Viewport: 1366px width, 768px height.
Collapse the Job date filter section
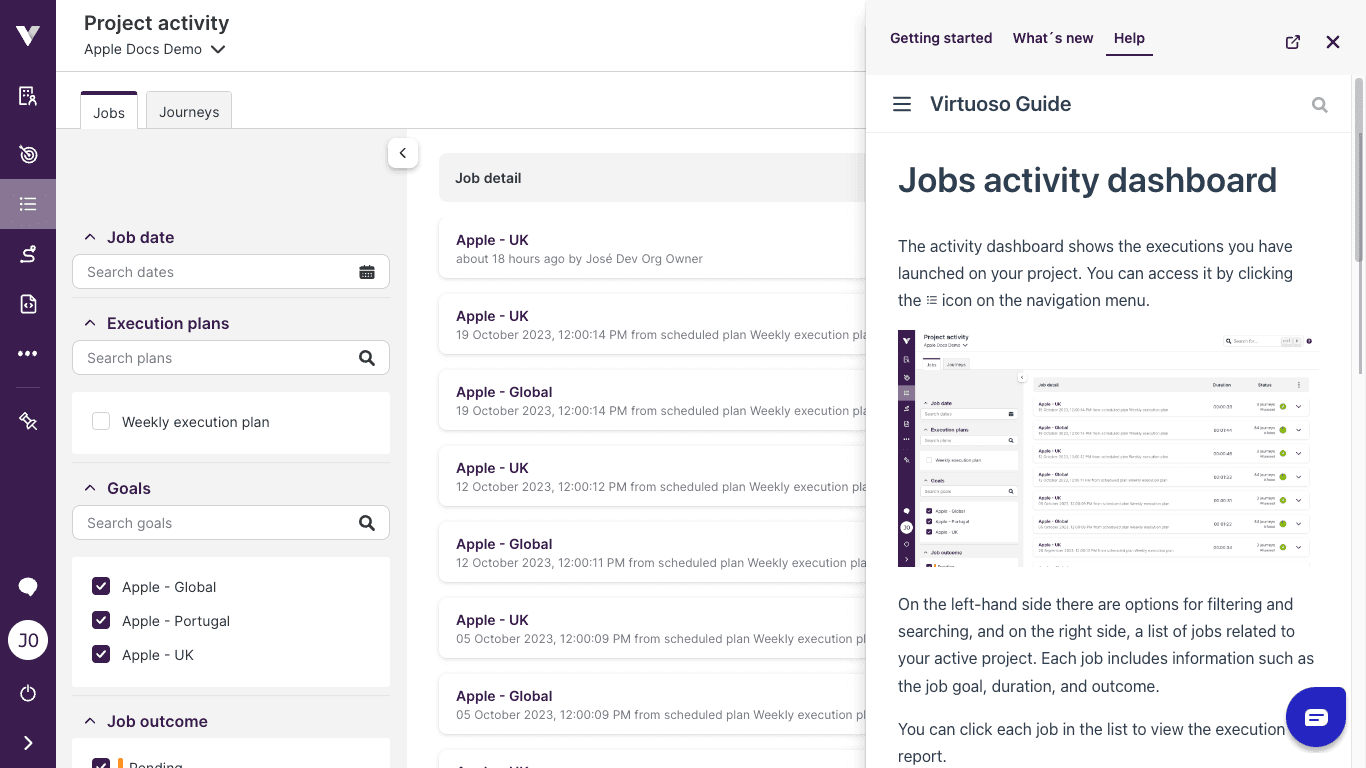click(x=90, y=238)
